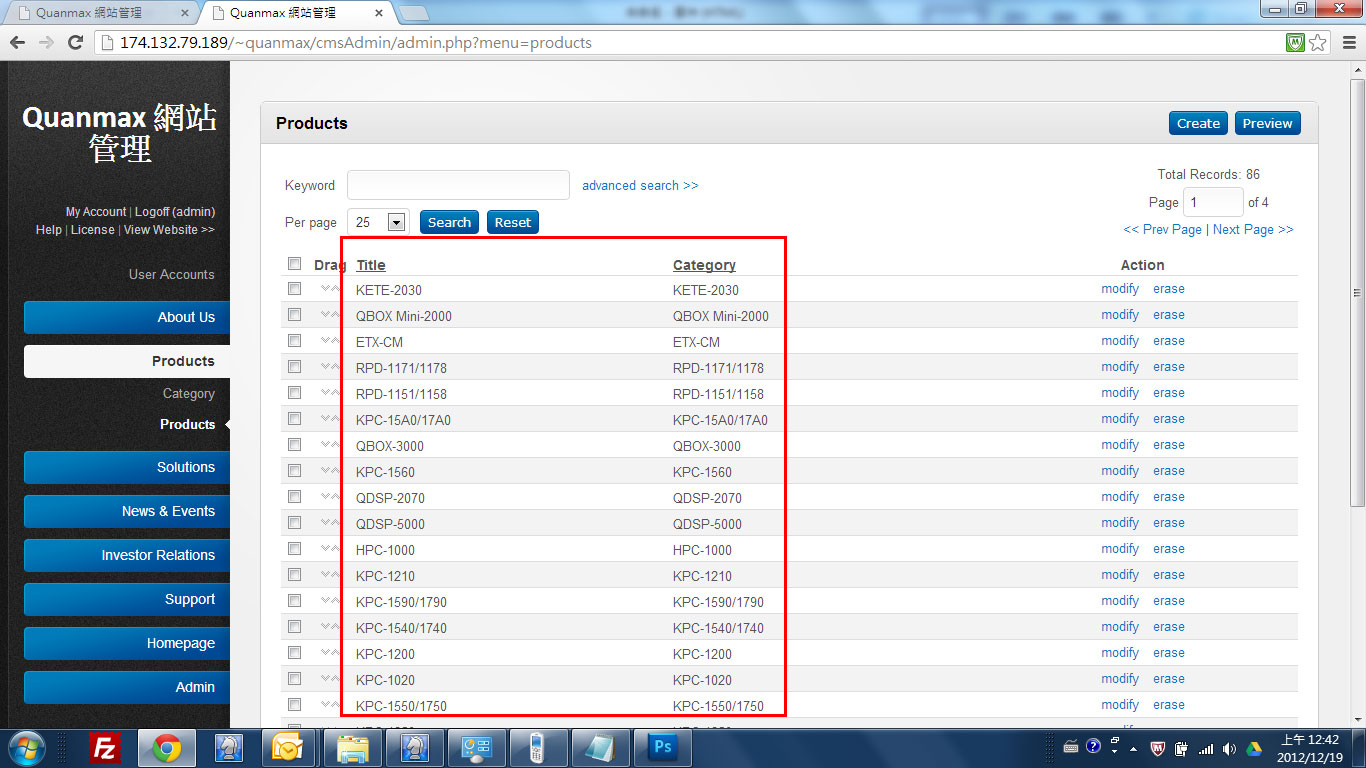This screenshot has height=768, width=1366.
Task: Select the checkbox for KPC-1560 row
Action: (x=294, y=471)
